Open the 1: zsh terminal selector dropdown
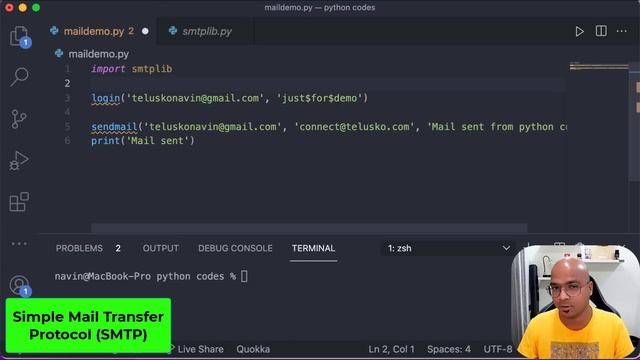 (x=448, y=248)
